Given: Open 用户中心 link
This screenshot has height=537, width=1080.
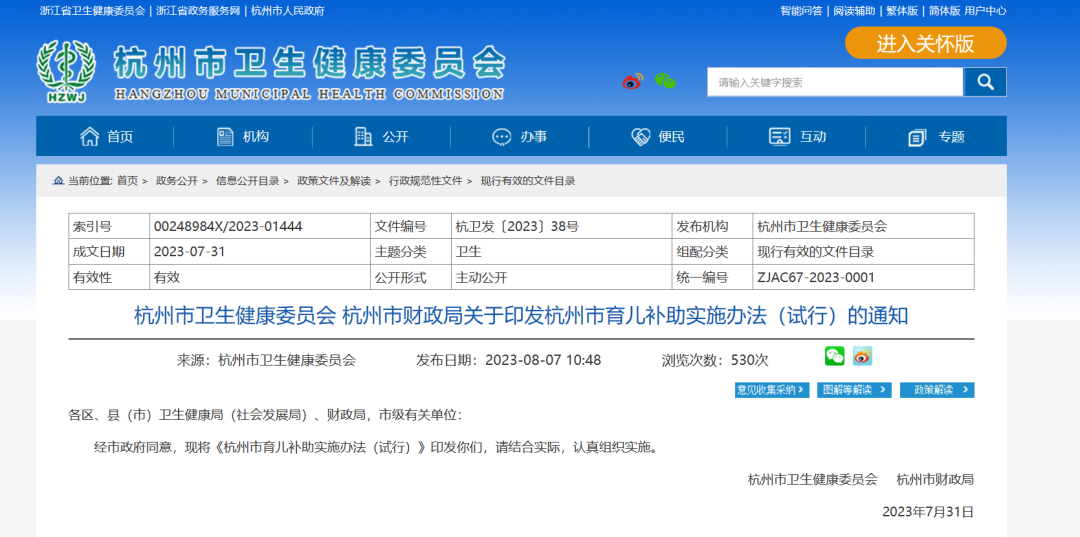Looking at the screenshot, I should (x=986, y=11).
